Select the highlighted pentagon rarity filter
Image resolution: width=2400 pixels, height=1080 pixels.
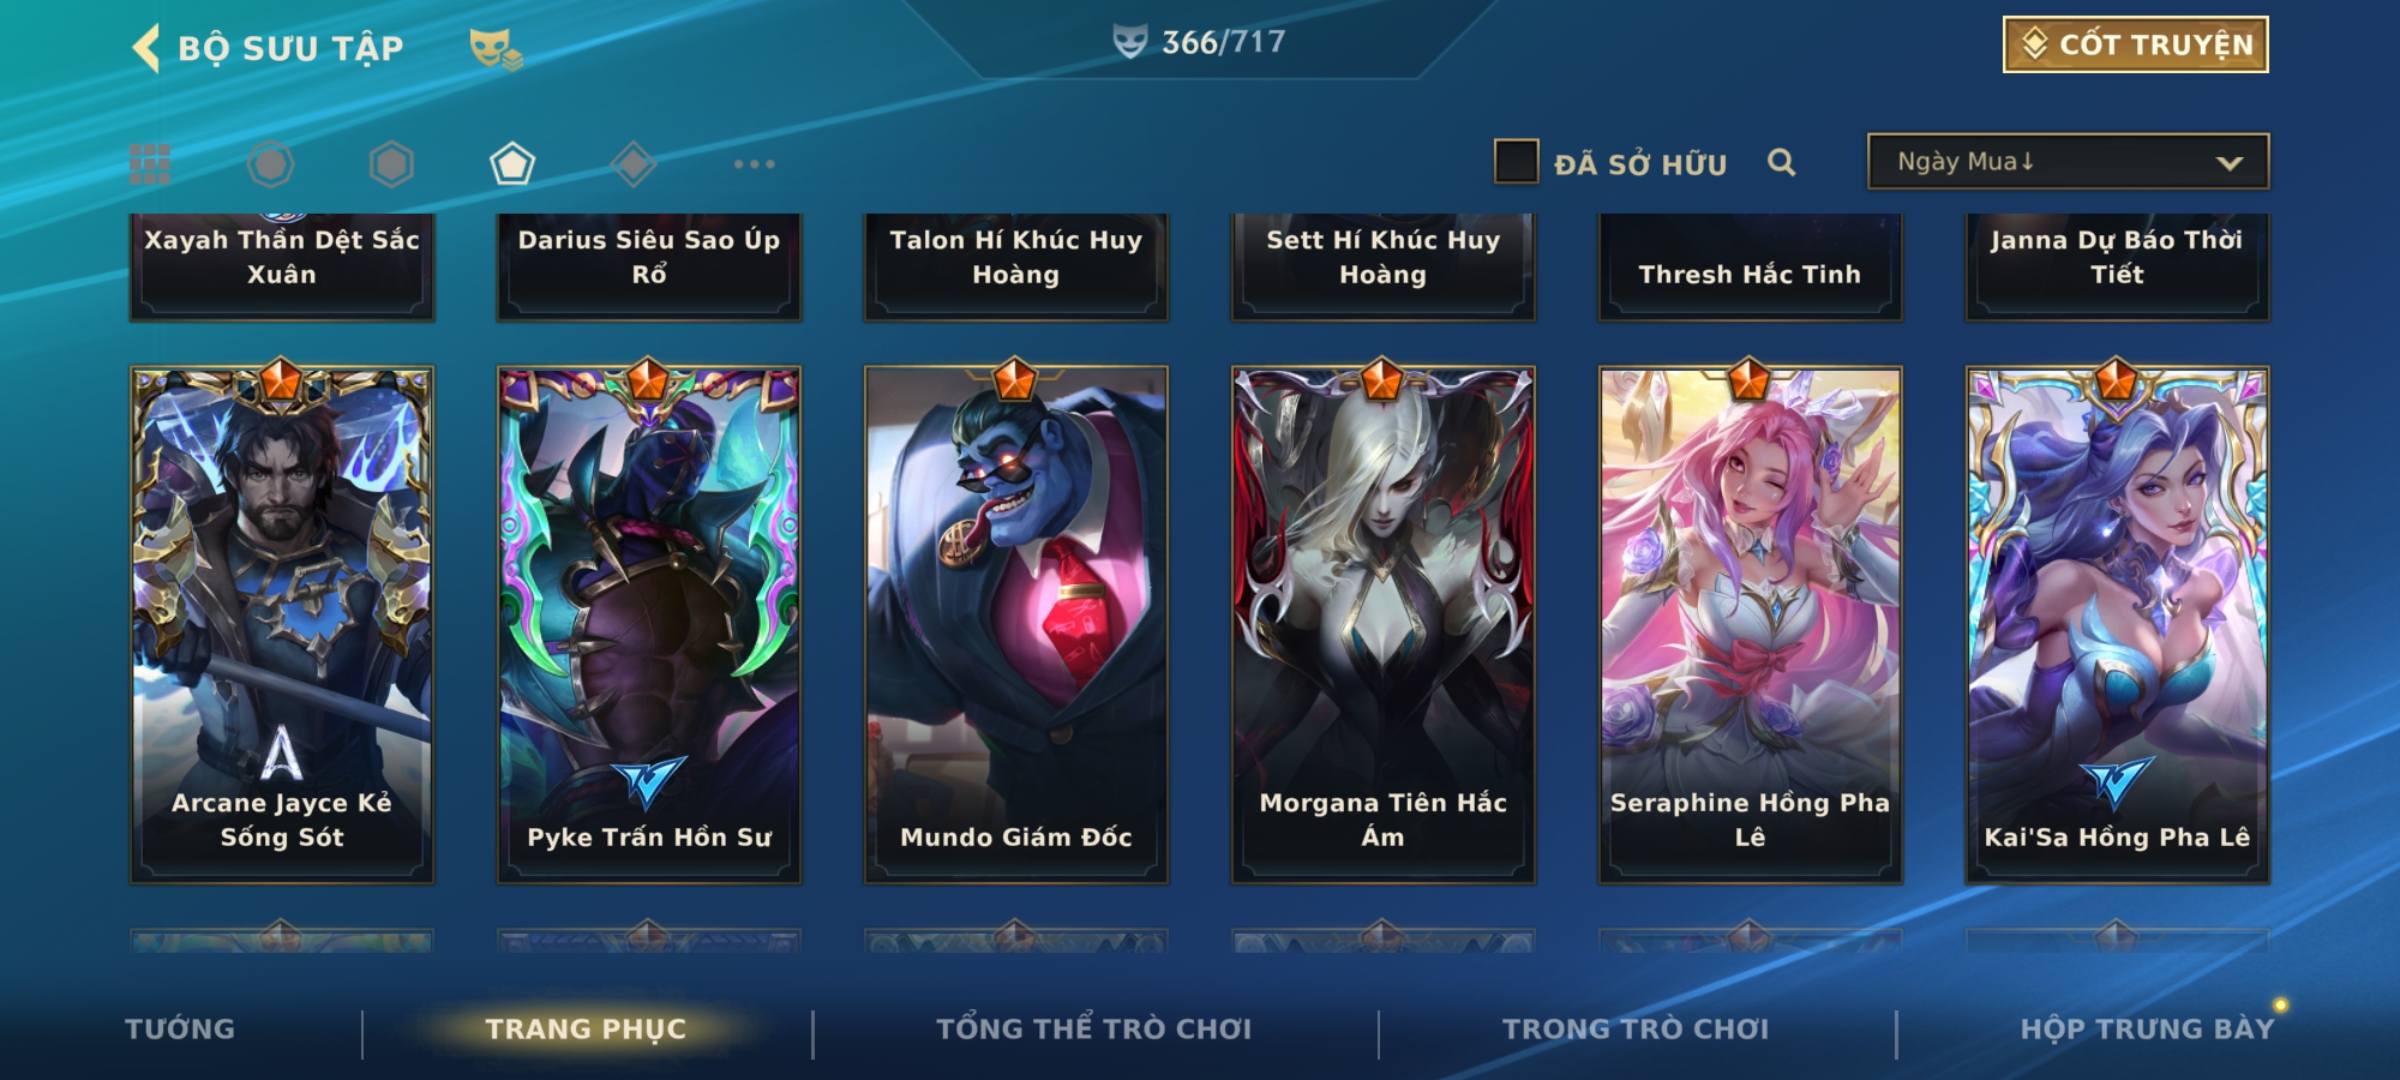[512, 164]
